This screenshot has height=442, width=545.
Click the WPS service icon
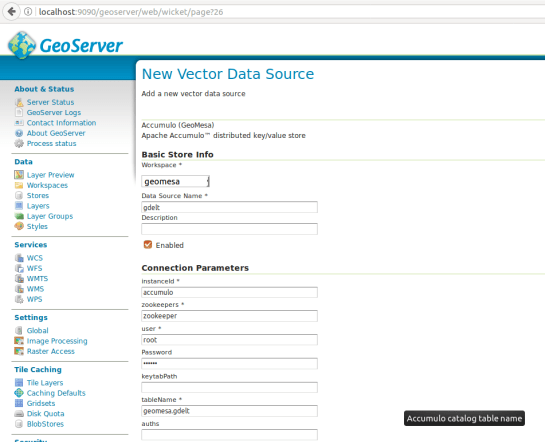(x=19, y=299)
